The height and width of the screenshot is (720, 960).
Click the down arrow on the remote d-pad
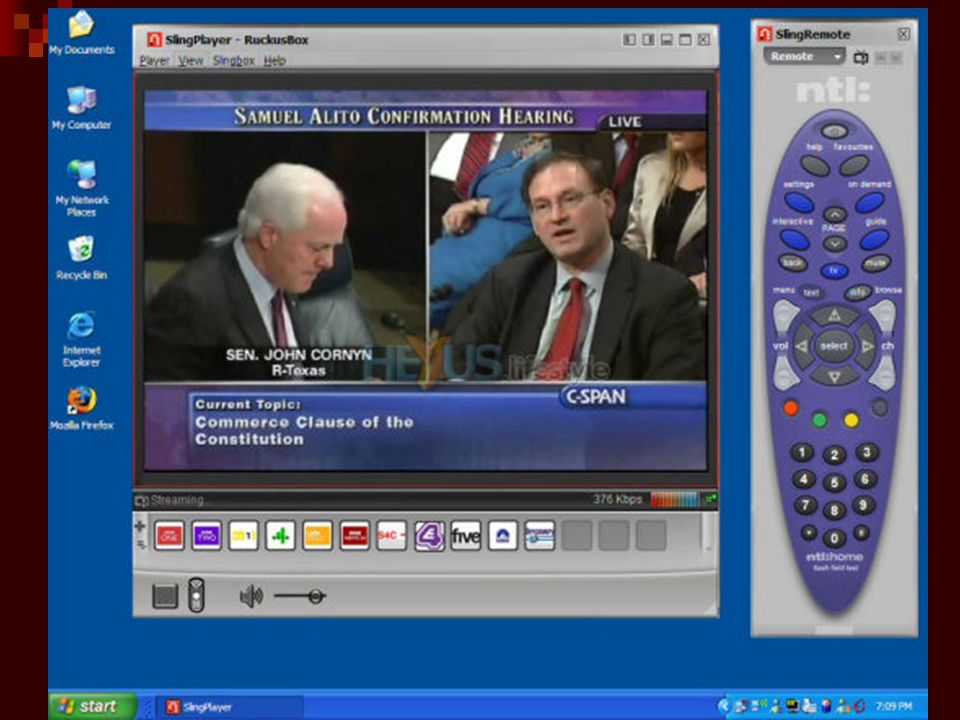[834, 376]
